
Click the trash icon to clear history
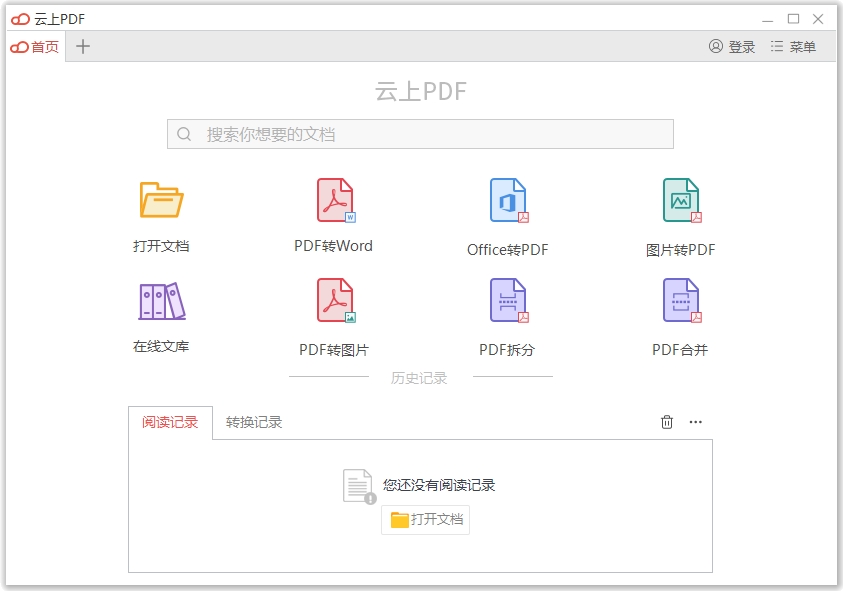(x=667, y=422)
